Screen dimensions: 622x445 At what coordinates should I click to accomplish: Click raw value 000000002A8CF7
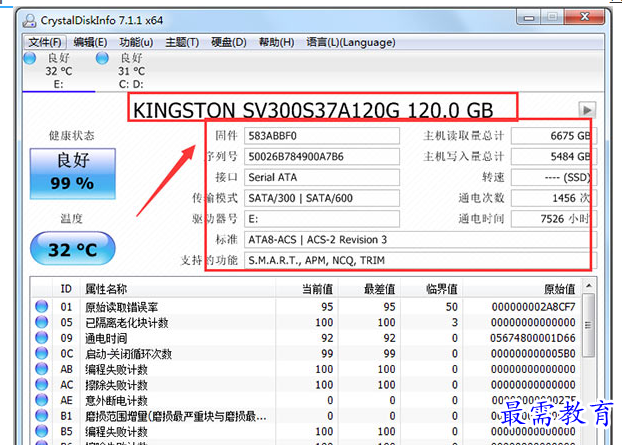[533, 307]
